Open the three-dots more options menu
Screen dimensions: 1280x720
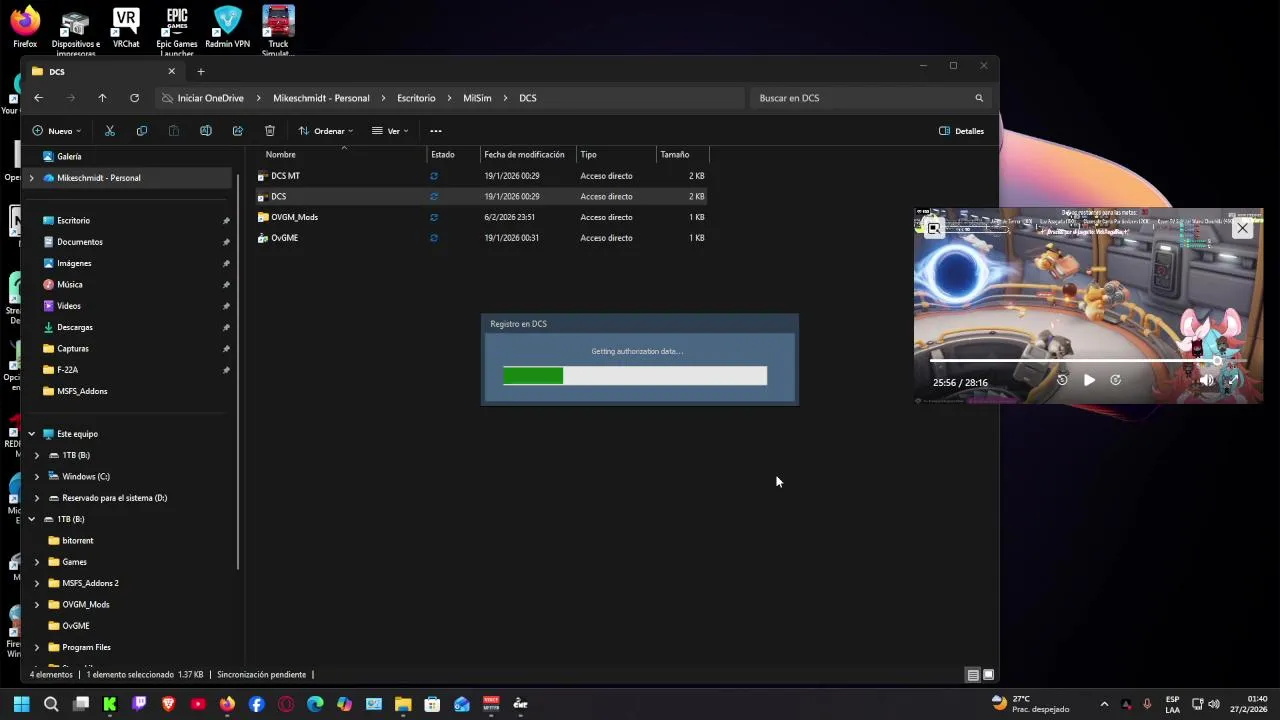tap(436, 131)
